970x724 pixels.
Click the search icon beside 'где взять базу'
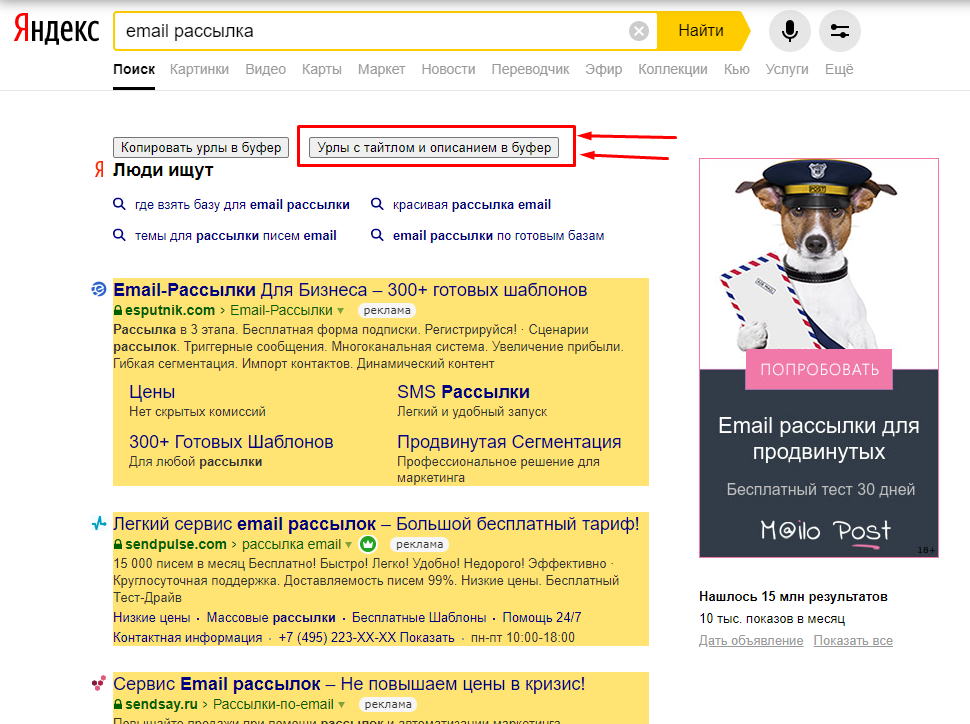[x=119, y=204]
